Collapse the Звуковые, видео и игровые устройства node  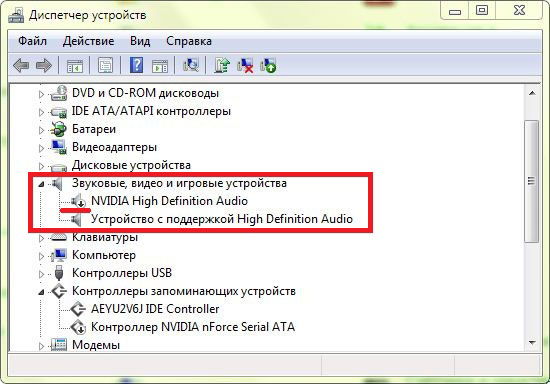click(41, 184)
